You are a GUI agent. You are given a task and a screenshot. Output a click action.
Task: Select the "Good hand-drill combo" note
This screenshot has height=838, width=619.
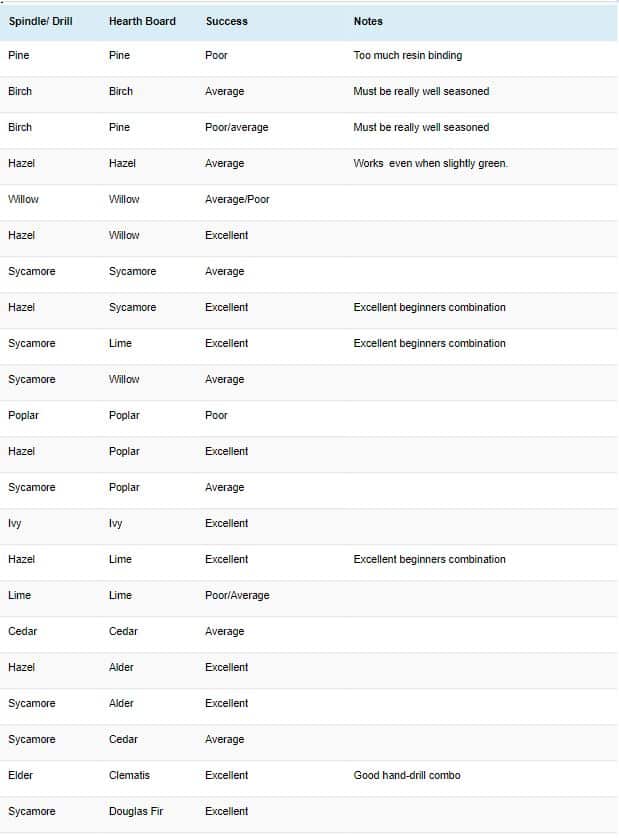pyautogui.click(x=407, y=775)
